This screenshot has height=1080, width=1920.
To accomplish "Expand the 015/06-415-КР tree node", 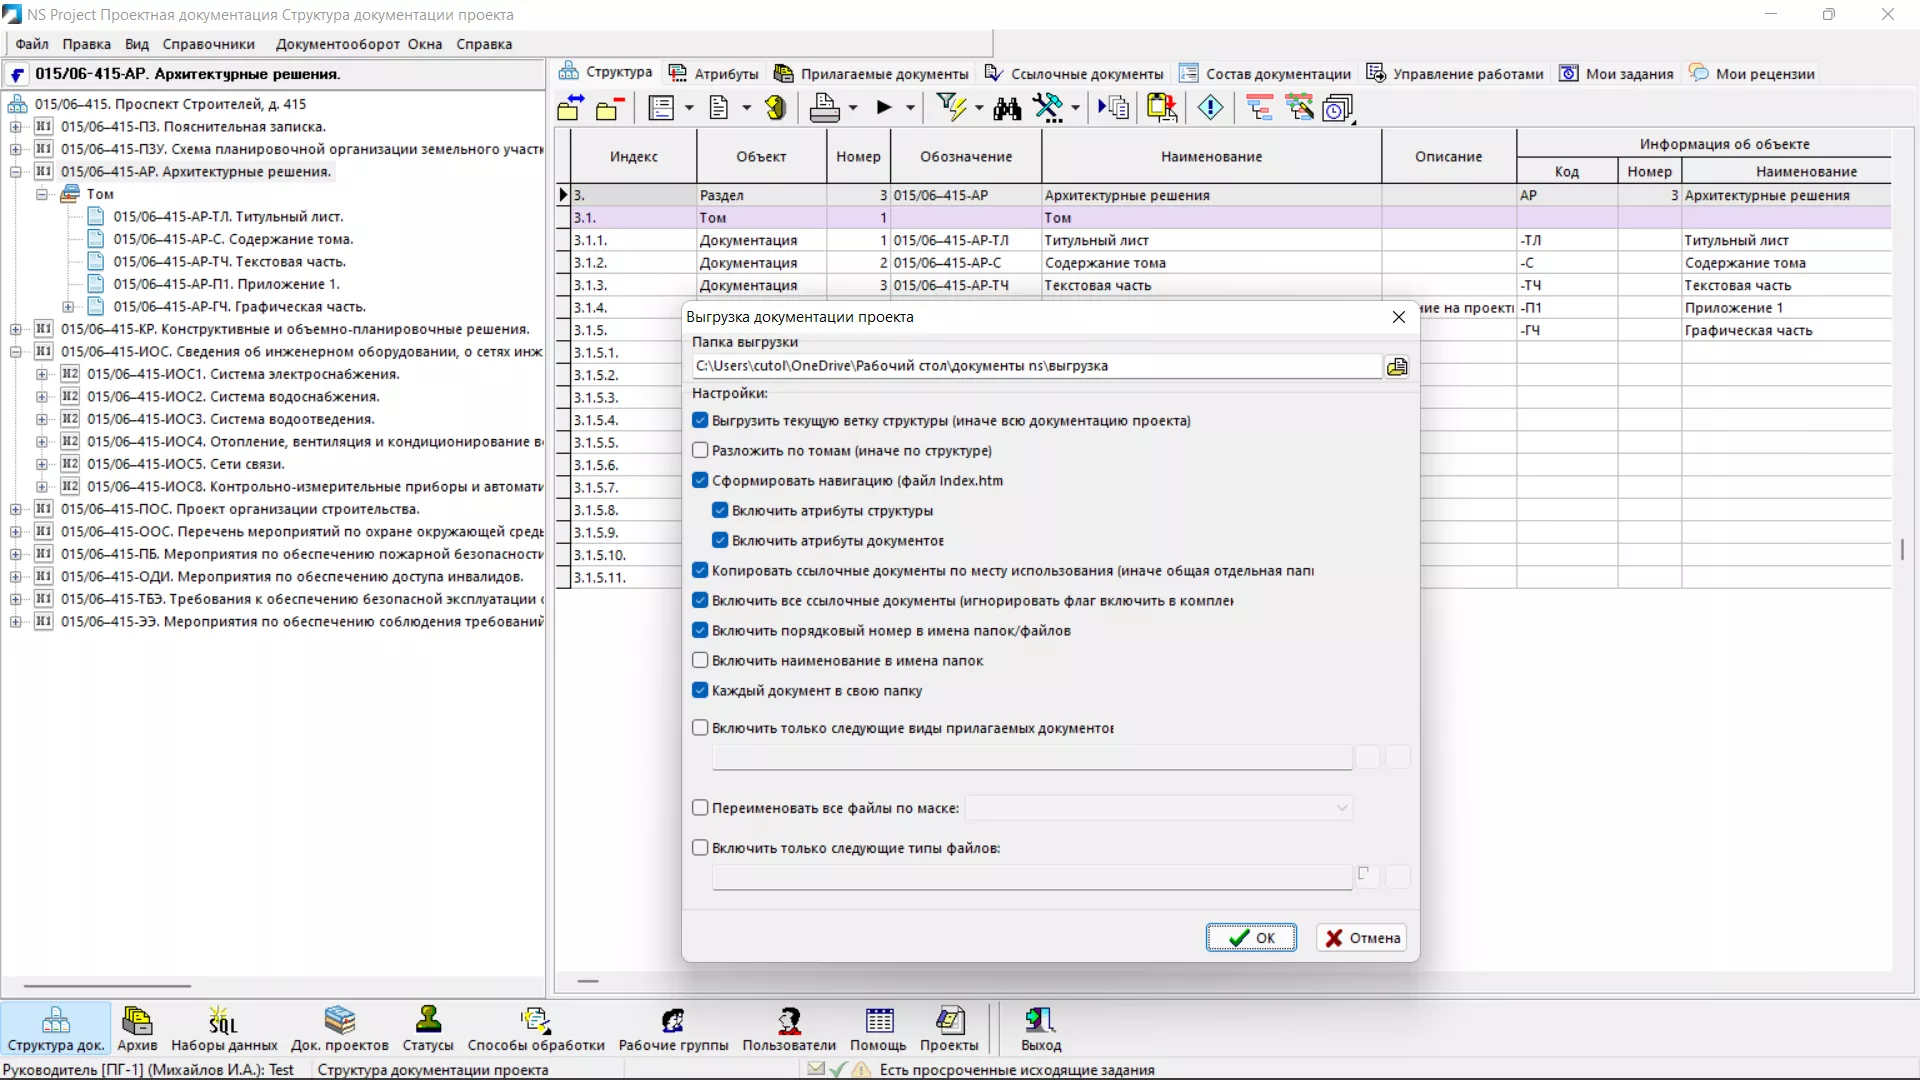I will (16, 329).
